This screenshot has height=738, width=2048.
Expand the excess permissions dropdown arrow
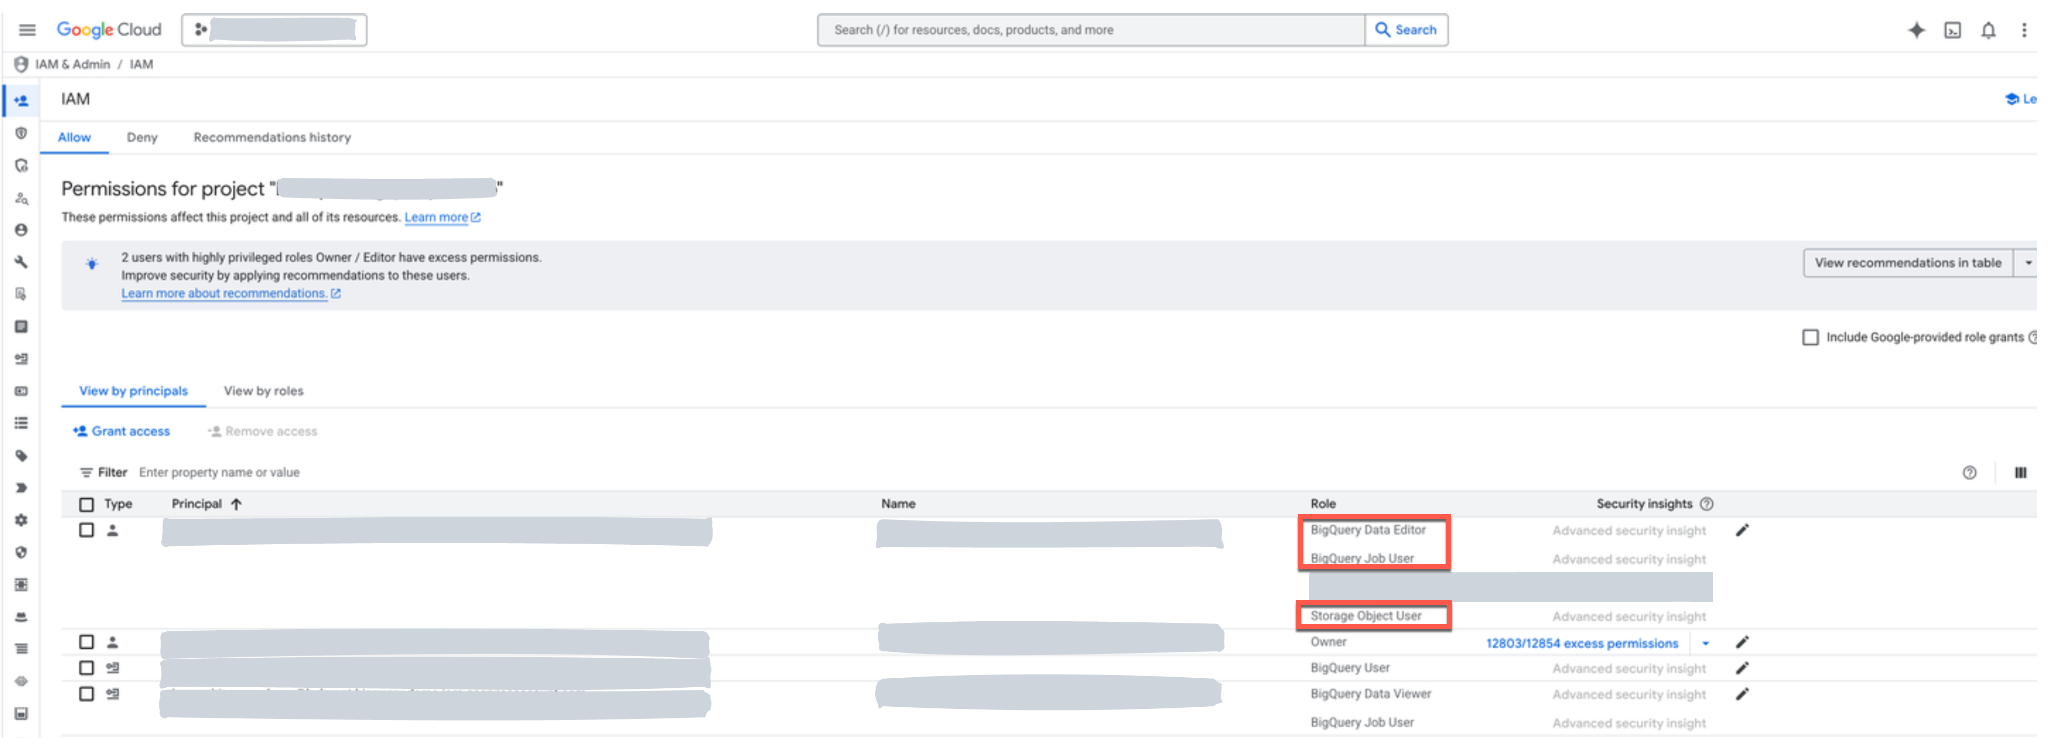[1705, 644]
